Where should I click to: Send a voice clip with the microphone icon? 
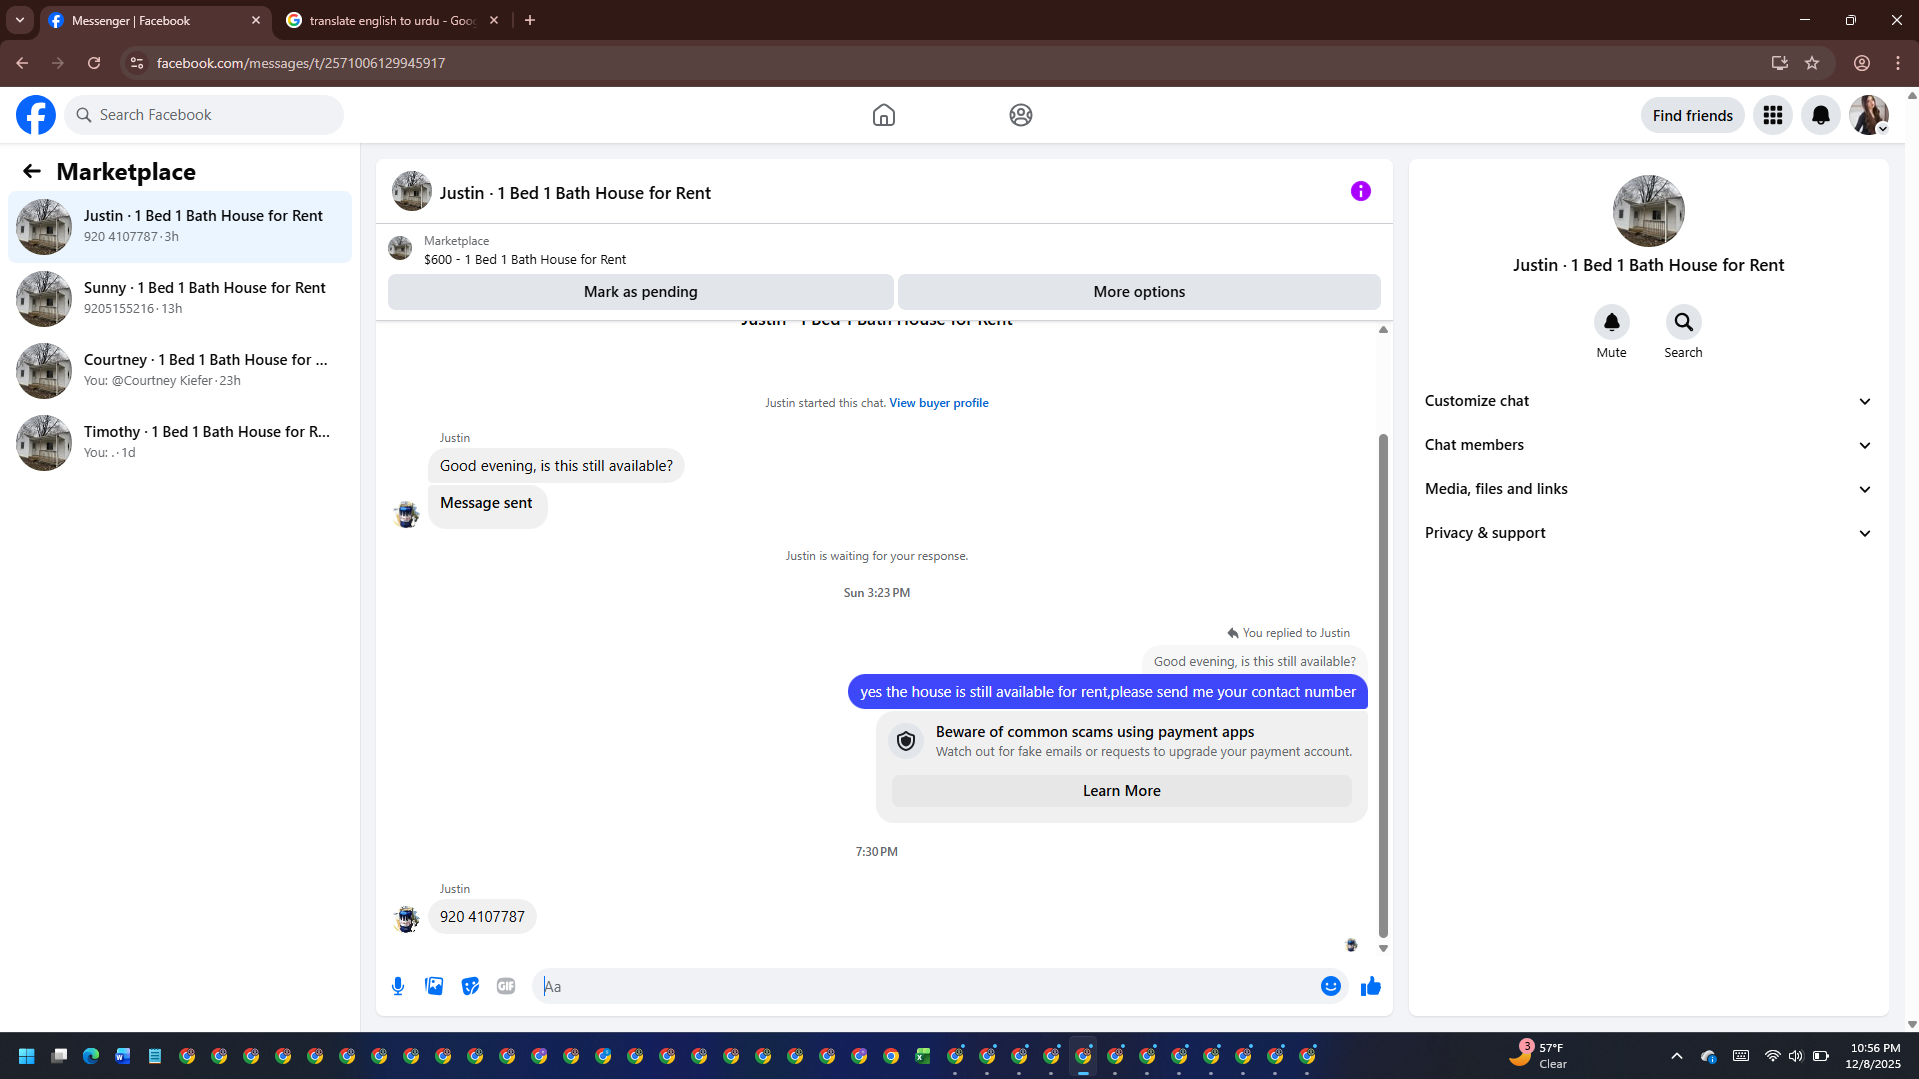tap(398, 986)
